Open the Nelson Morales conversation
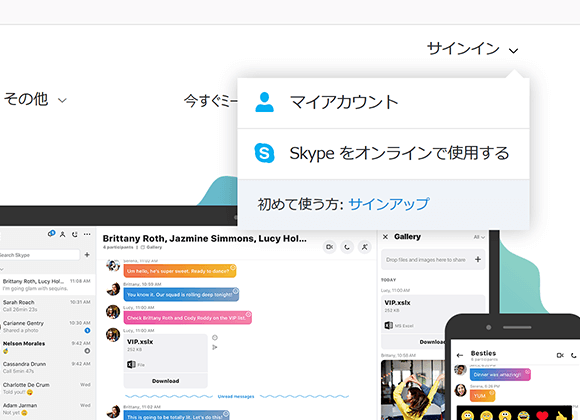Viewport: 580px width, 420px height. click(47, 347)
